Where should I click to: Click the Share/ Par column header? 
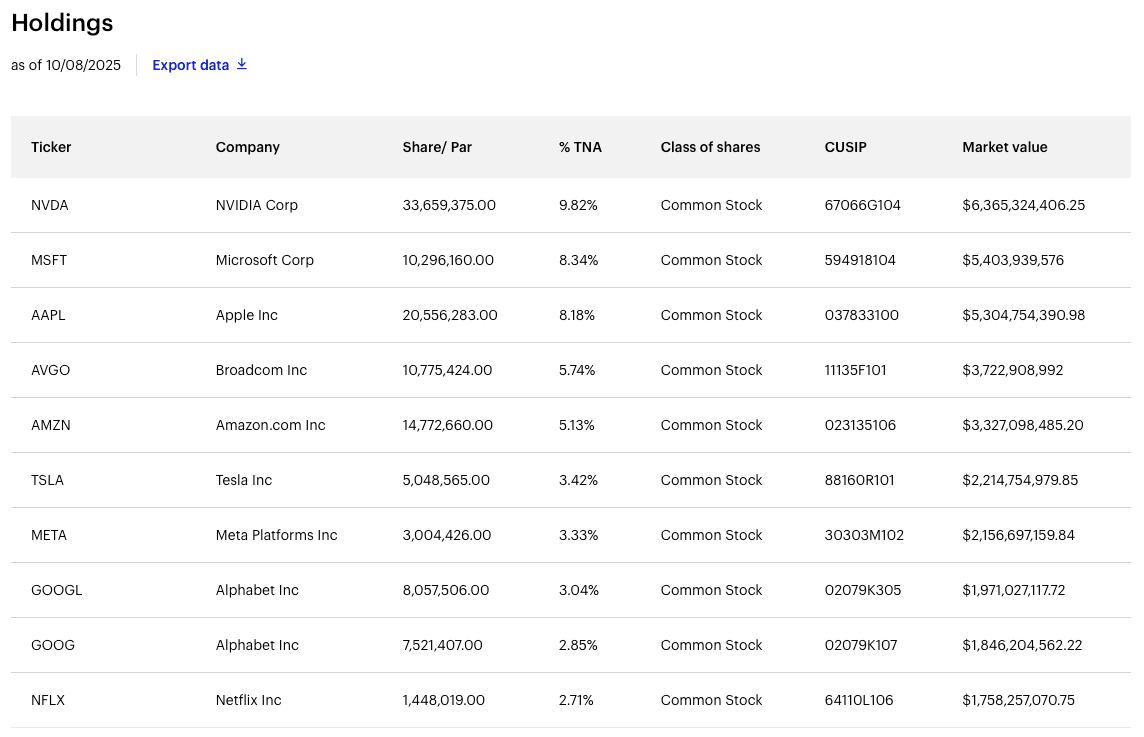coord(437,147)
